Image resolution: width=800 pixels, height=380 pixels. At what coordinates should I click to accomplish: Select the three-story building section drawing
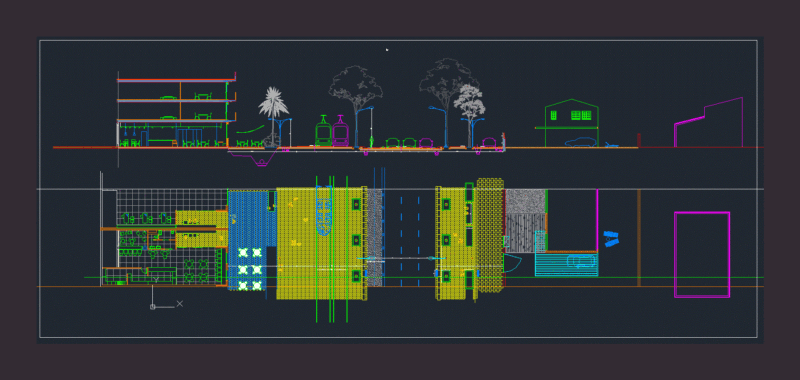(177, 110)
